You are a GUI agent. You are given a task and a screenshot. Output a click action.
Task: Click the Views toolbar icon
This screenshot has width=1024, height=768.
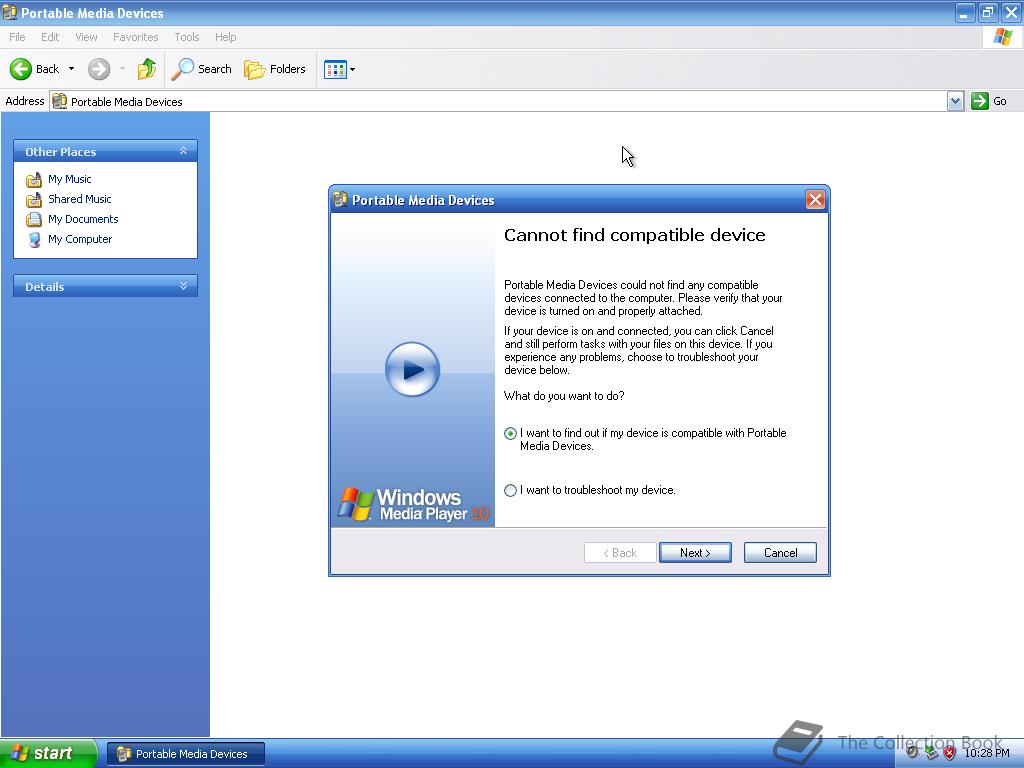335,69
